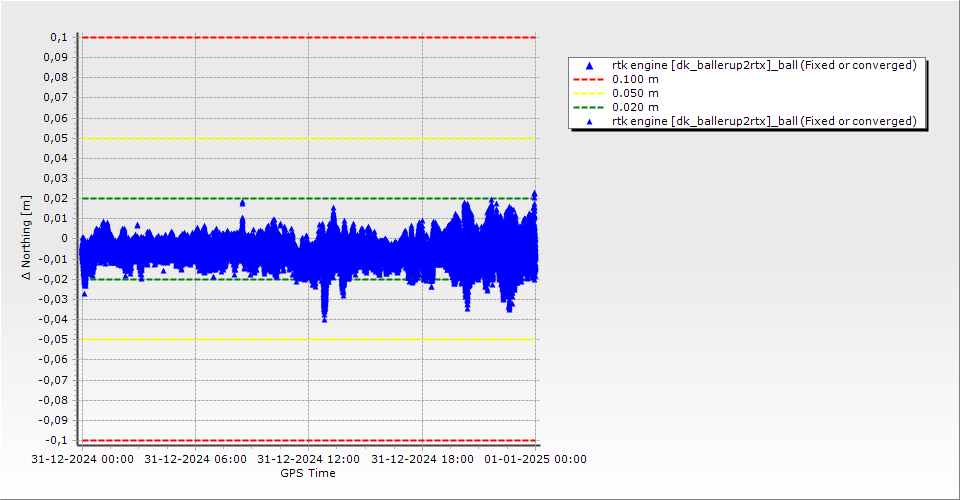Image resolution: width=960 pixels, height=500 pixels.
Task: Click the '0,1' top y-axis tick label
Action: tap(59, 37)
